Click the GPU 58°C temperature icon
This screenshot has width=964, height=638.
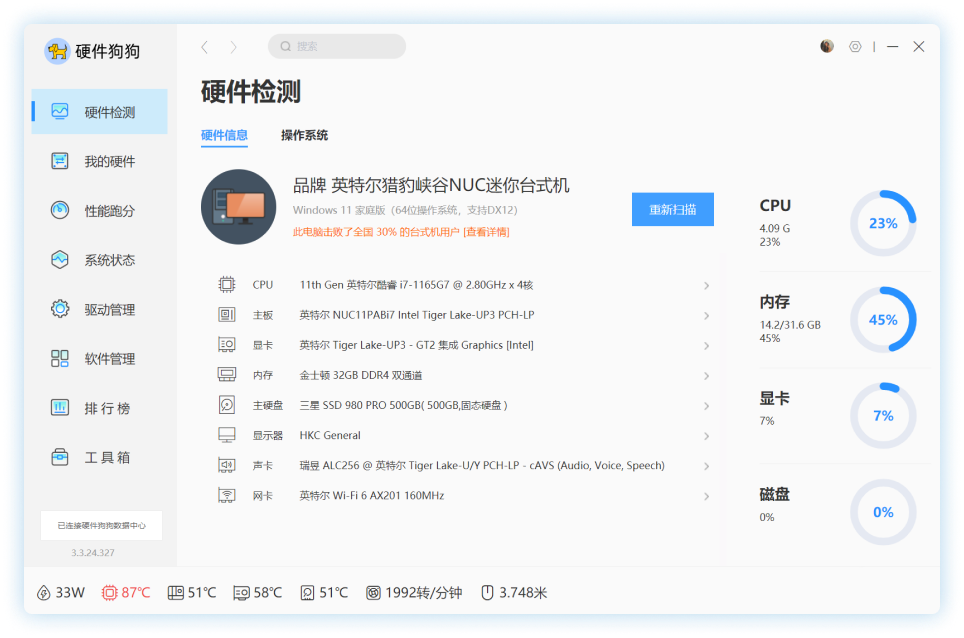242,593
